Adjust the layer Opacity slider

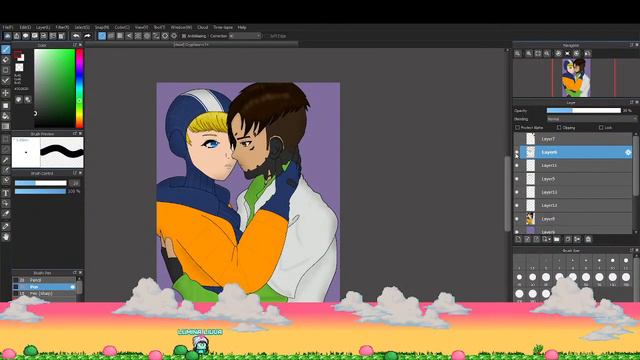pos(584,111)
